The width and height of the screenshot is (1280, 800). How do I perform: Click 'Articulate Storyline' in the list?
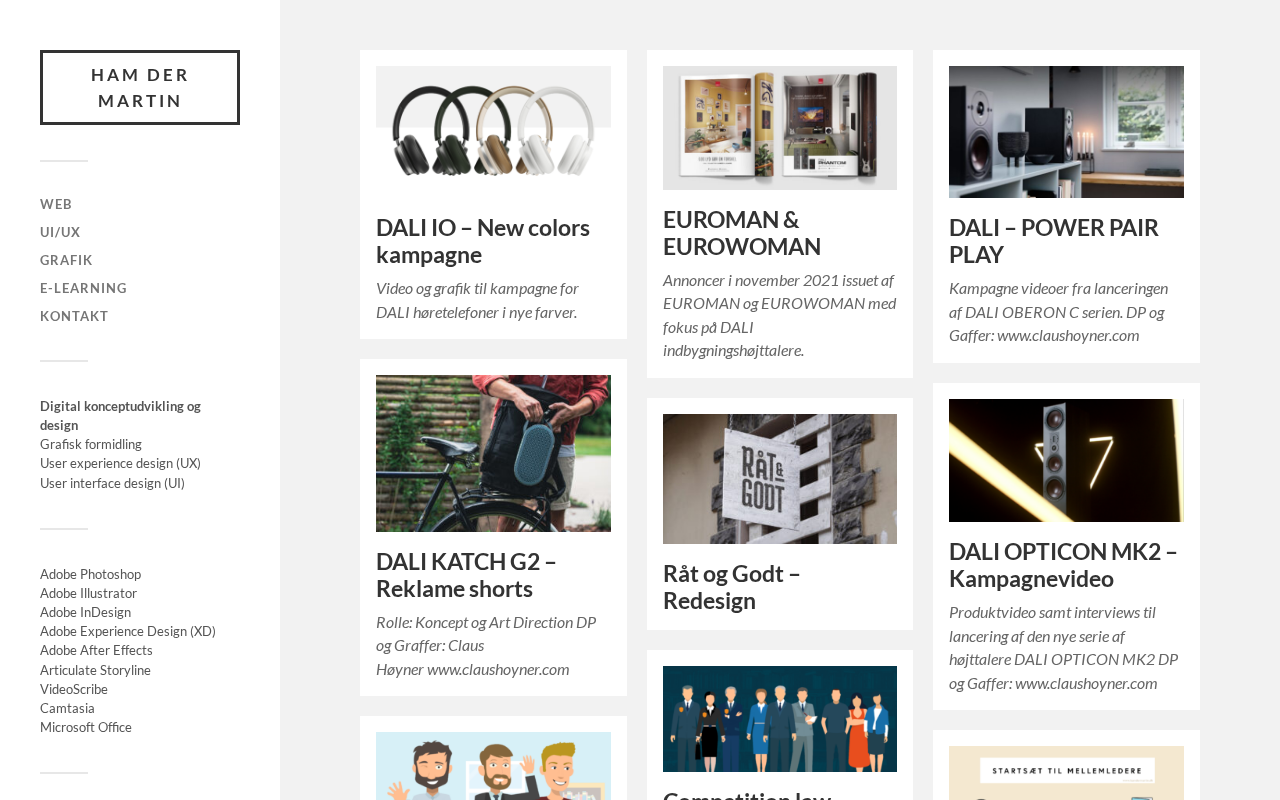click(95, 670)
